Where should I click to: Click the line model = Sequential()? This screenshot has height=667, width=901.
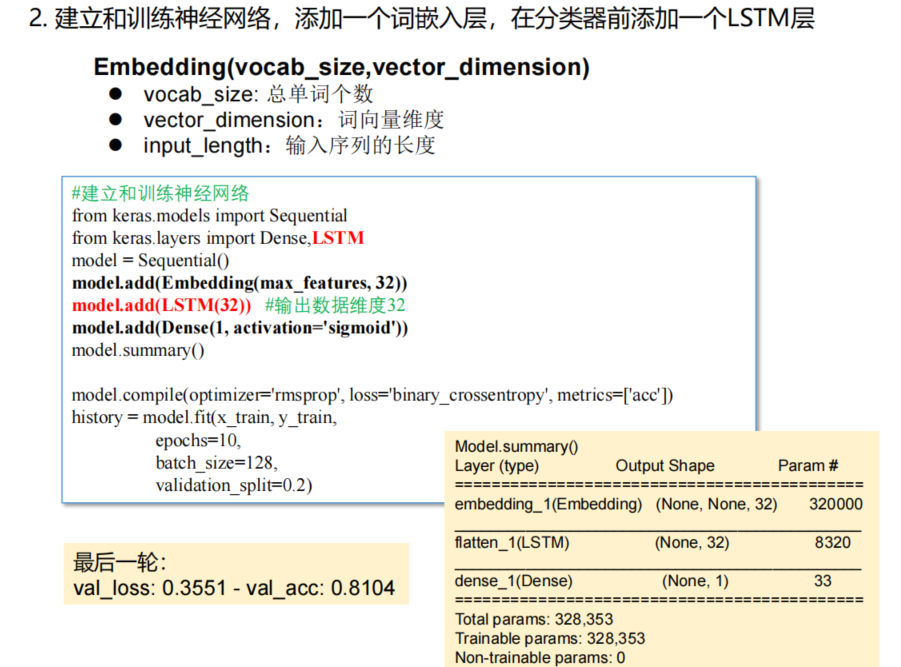[150, 260]
